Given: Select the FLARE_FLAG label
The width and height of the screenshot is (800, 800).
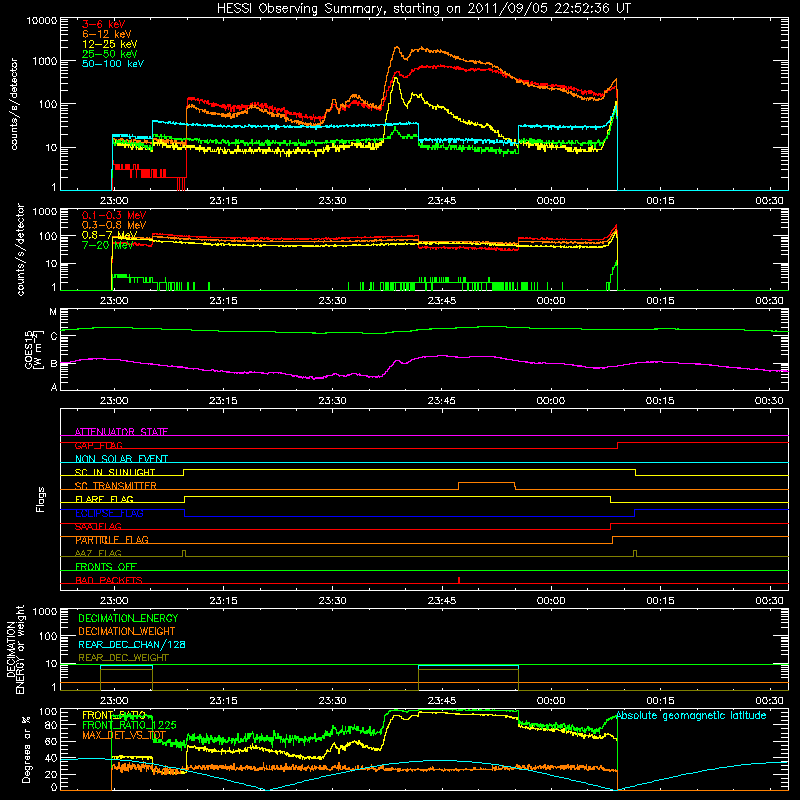Looking at the screenshot, I should click(x=104, y=499).
